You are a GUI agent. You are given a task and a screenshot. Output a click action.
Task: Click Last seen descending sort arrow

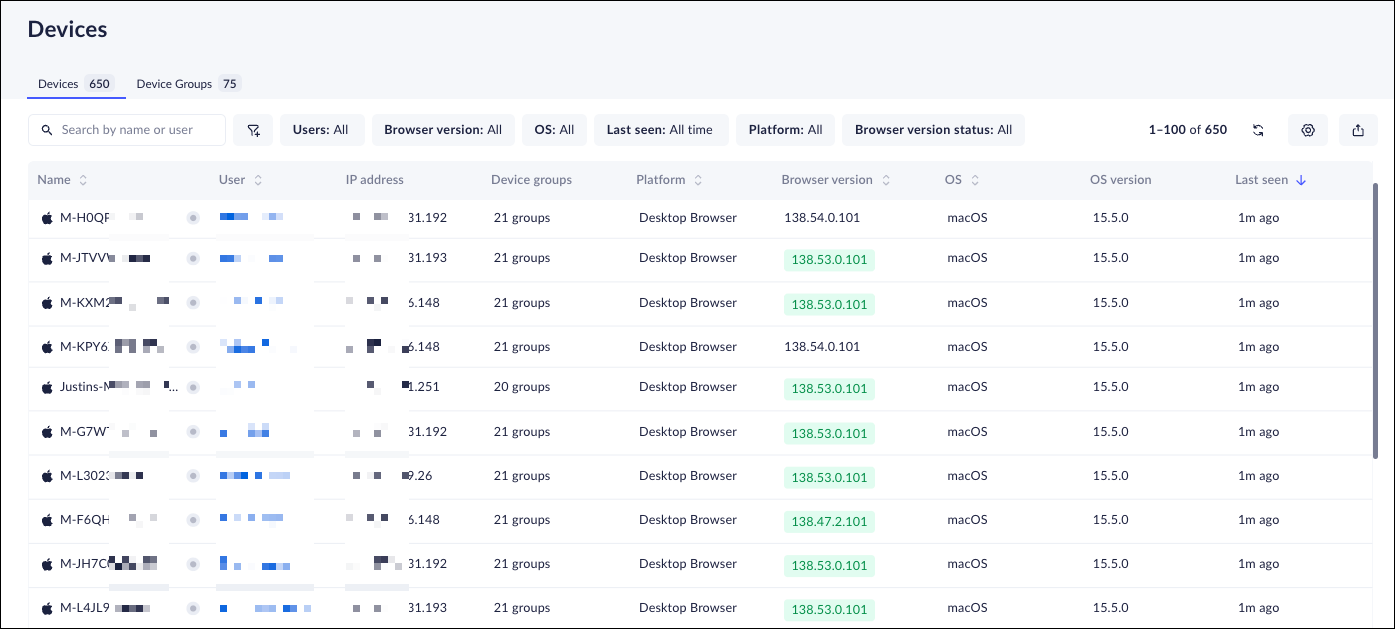coord(1301,180)
